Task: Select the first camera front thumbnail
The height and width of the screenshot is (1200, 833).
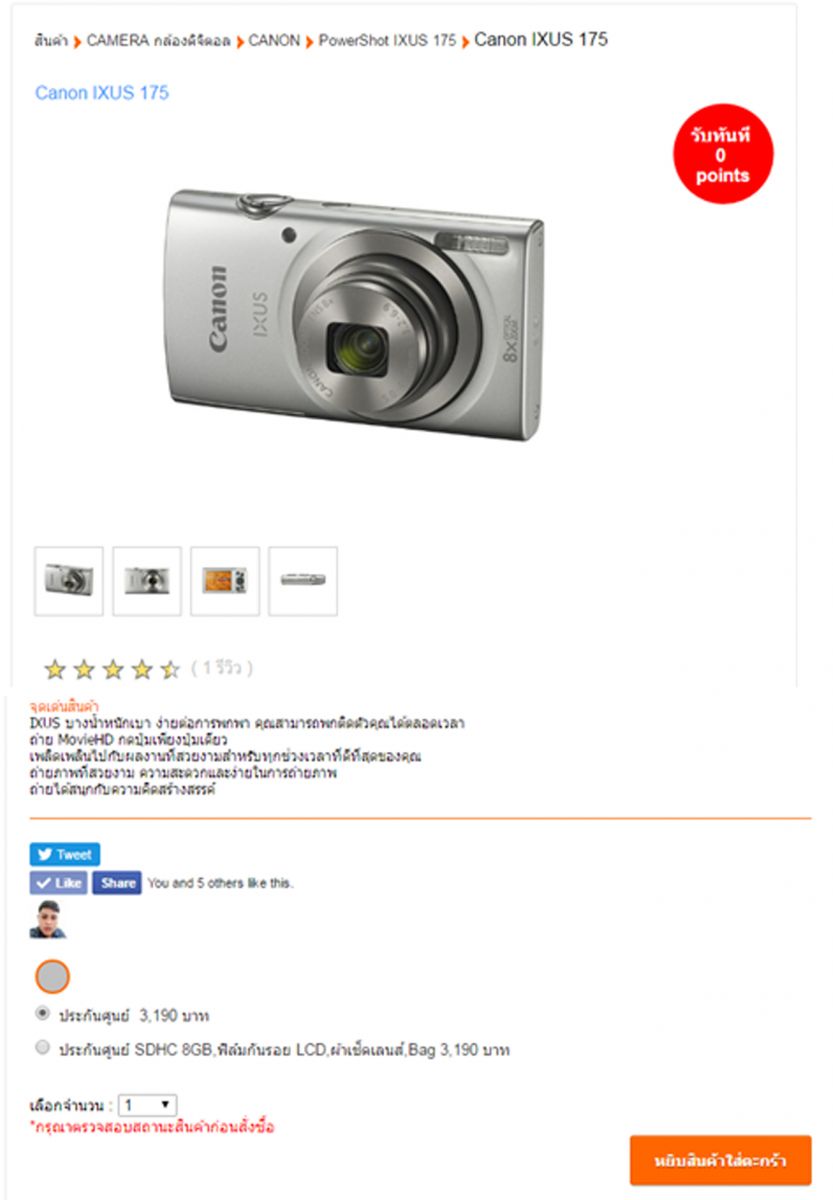Action: click(x=69, y=581)
